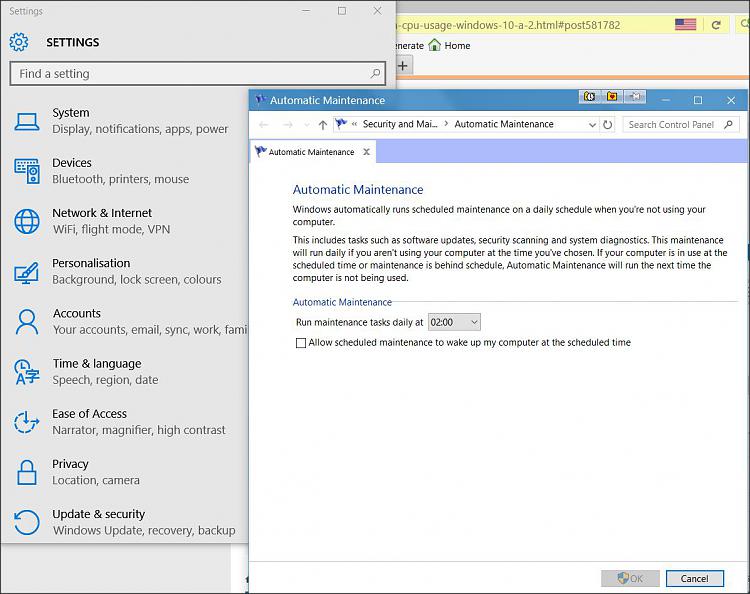
Task: Click the US flag icon in browser address bar
Action: [685, 24]
